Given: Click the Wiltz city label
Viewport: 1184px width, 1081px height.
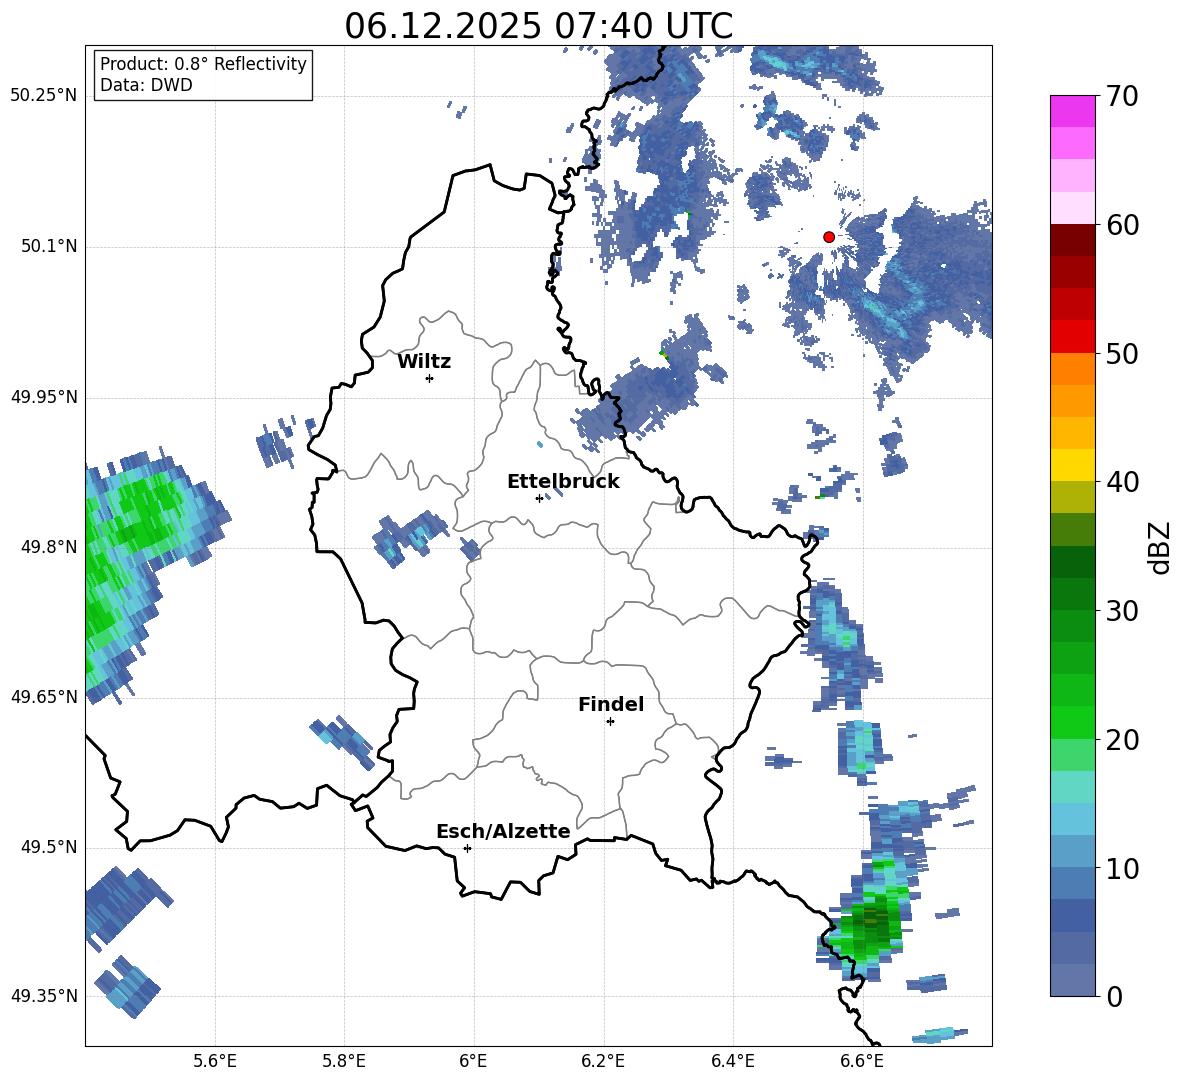Looking at the screenshot, I should pyautogui.click(x=424, y=362).
